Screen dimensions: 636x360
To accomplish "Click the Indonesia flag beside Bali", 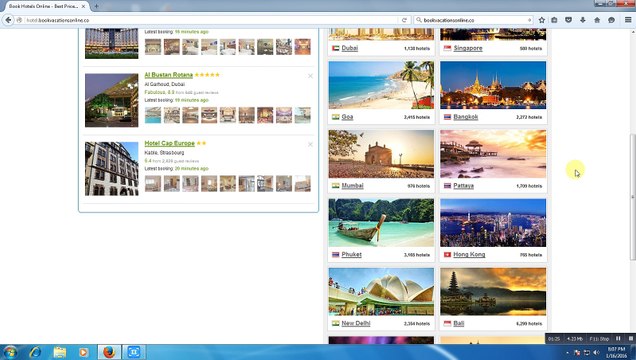I will tap(447, 324).
